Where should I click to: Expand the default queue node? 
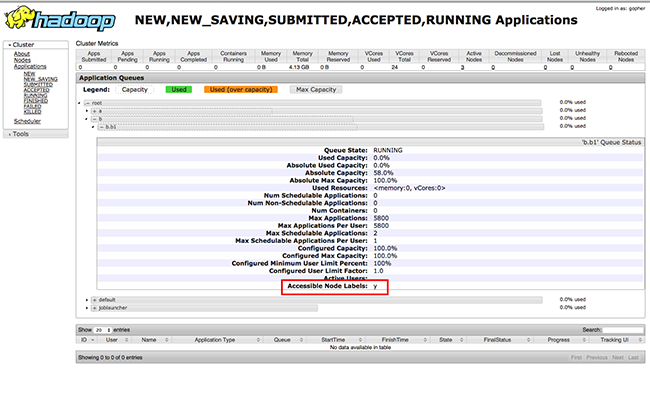tap(94, 299)
